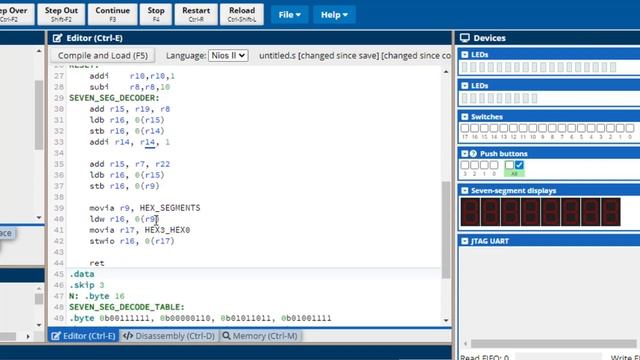
Task: Toggle push button 2
Action: click(x=475, y=165)
